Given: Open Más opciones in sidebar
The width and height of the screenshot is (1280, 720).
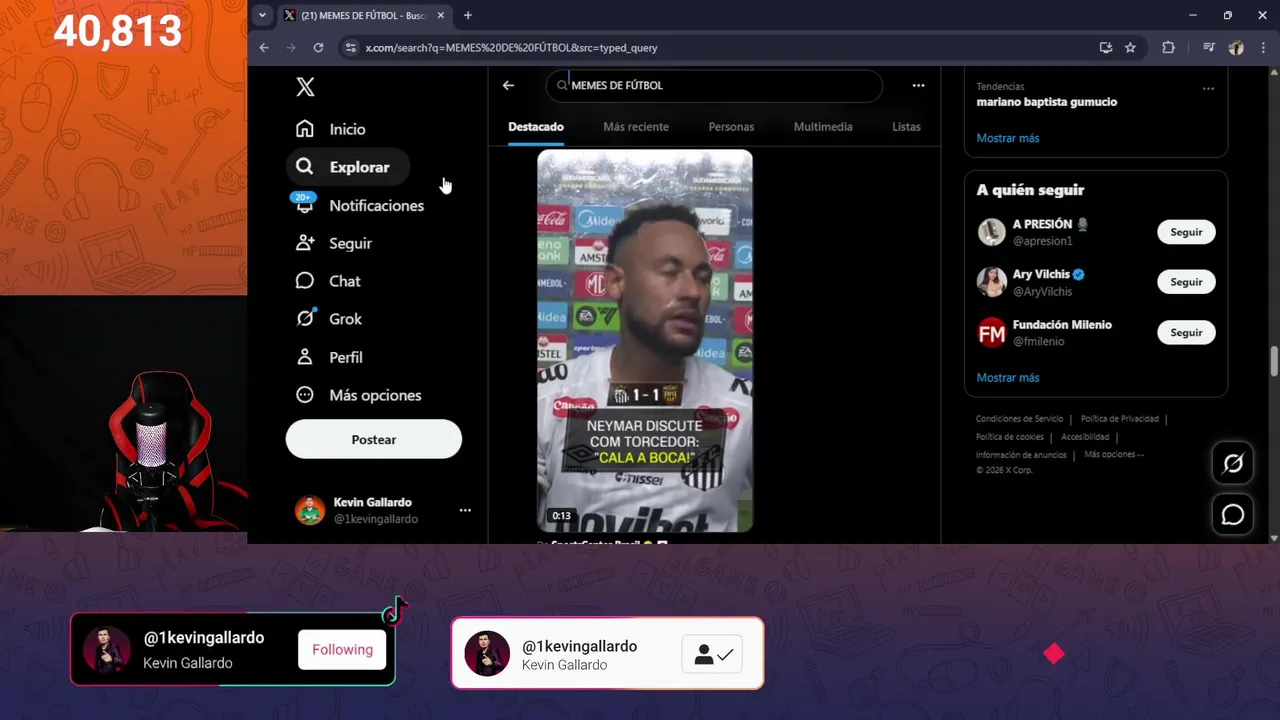Looking at the screenshot, I should [x=360, y=395].
